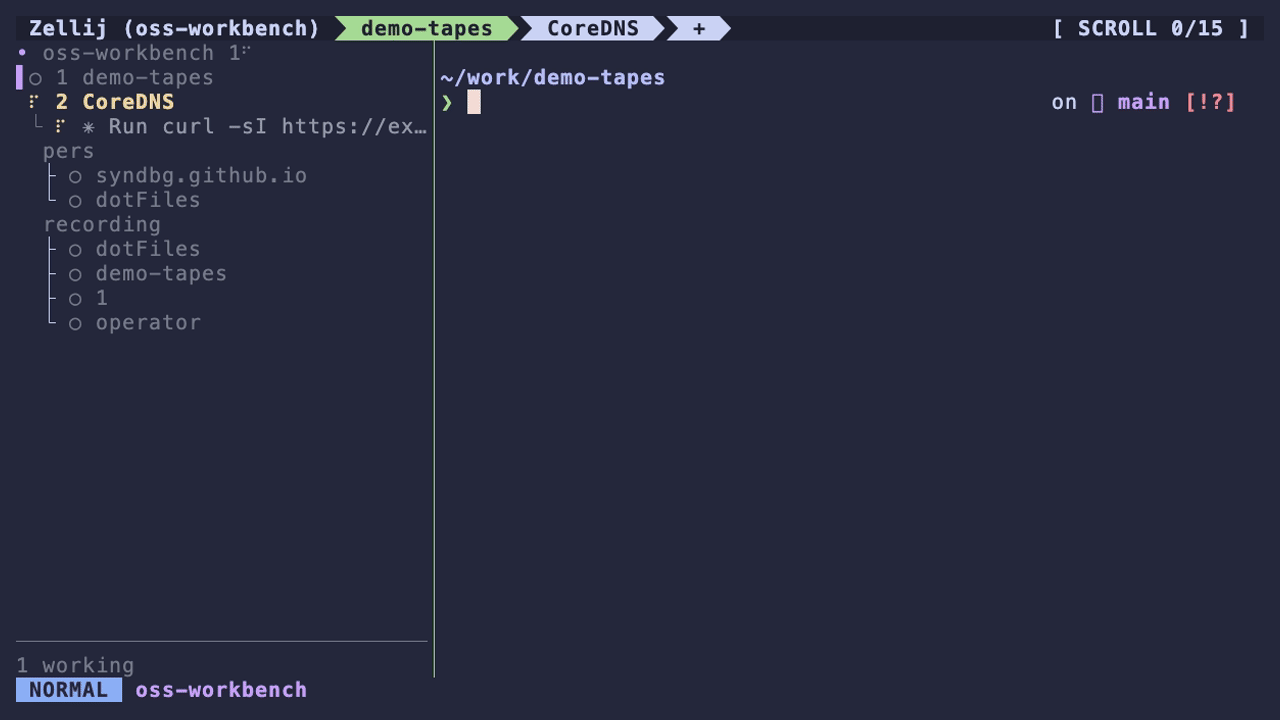This screenshot has height=720, width=1280.
Task: Click the 1 working status text
Action: coord(75,665)
